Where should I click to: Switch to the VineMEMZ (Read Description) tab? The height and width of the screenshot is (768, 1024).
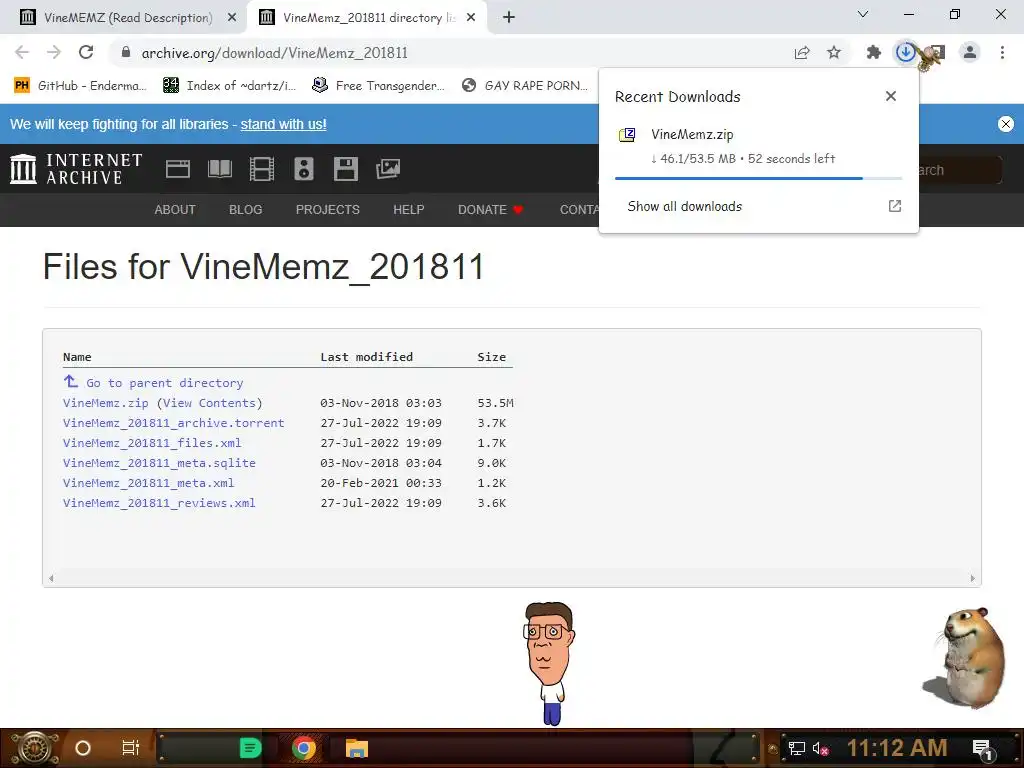pyautogui.click(x=128, y=17)
